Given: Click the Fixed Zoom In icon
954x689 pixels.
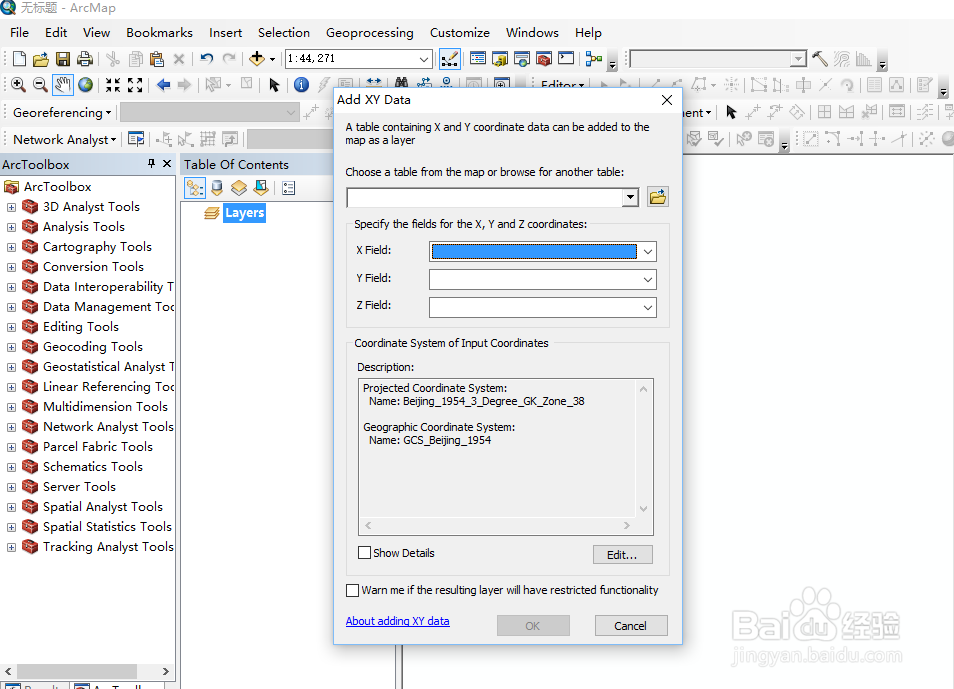Looking at the screenshot, I should (113, 85).
